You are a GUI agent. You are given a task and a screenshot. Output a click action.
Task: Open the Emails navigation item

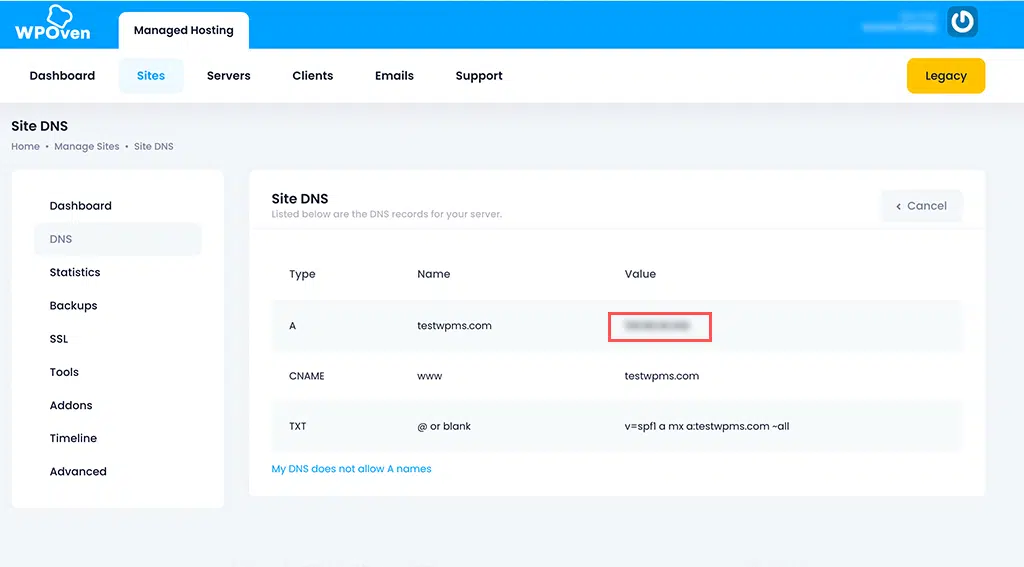click(x=394, y=76)
